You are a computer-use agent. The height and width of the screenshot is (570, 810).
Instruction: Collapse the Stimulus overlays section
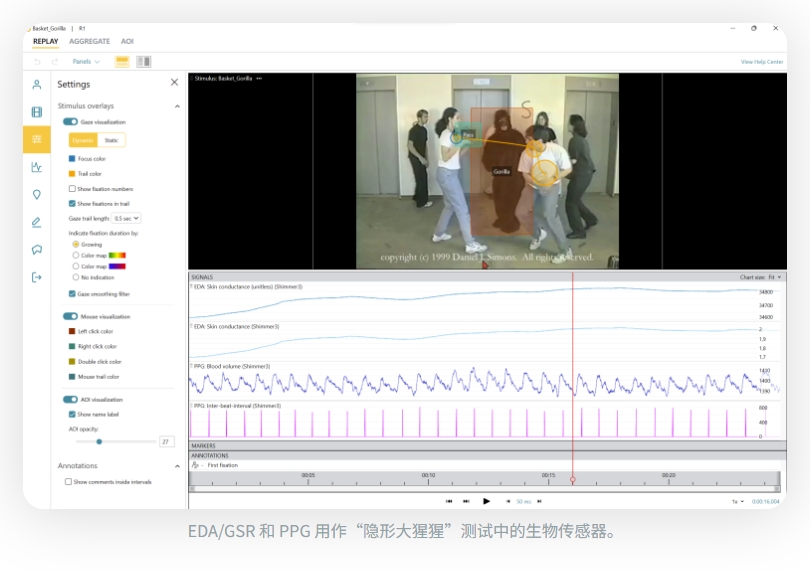177,106
